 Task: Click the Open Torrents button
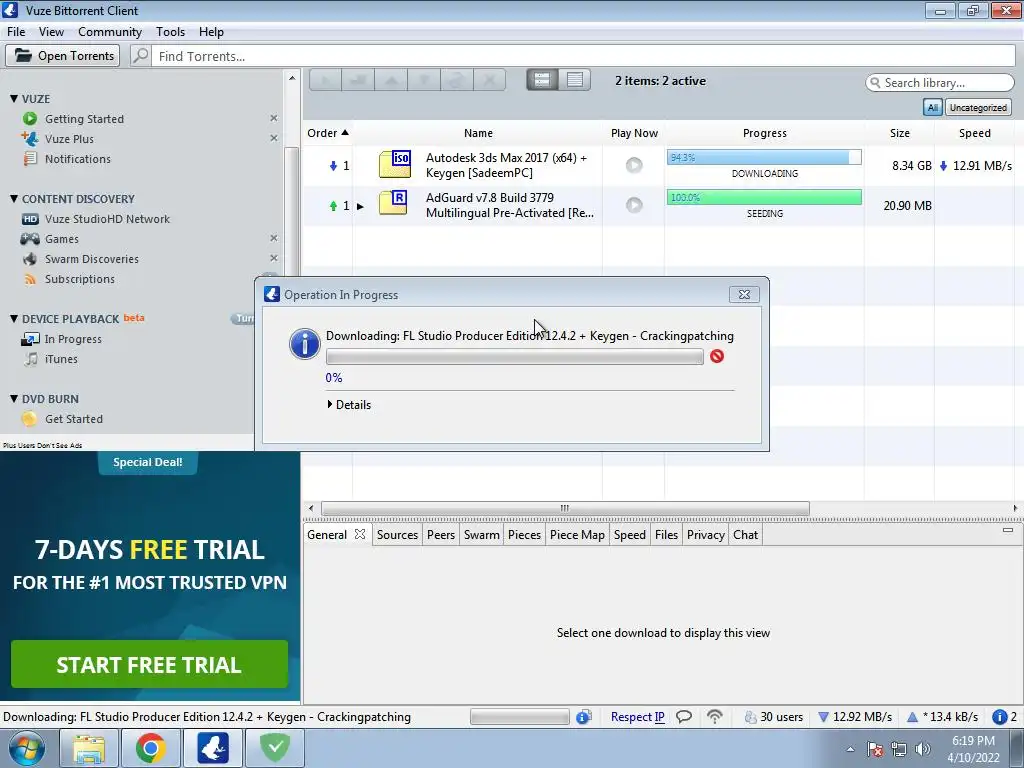[x=63, y=56]
